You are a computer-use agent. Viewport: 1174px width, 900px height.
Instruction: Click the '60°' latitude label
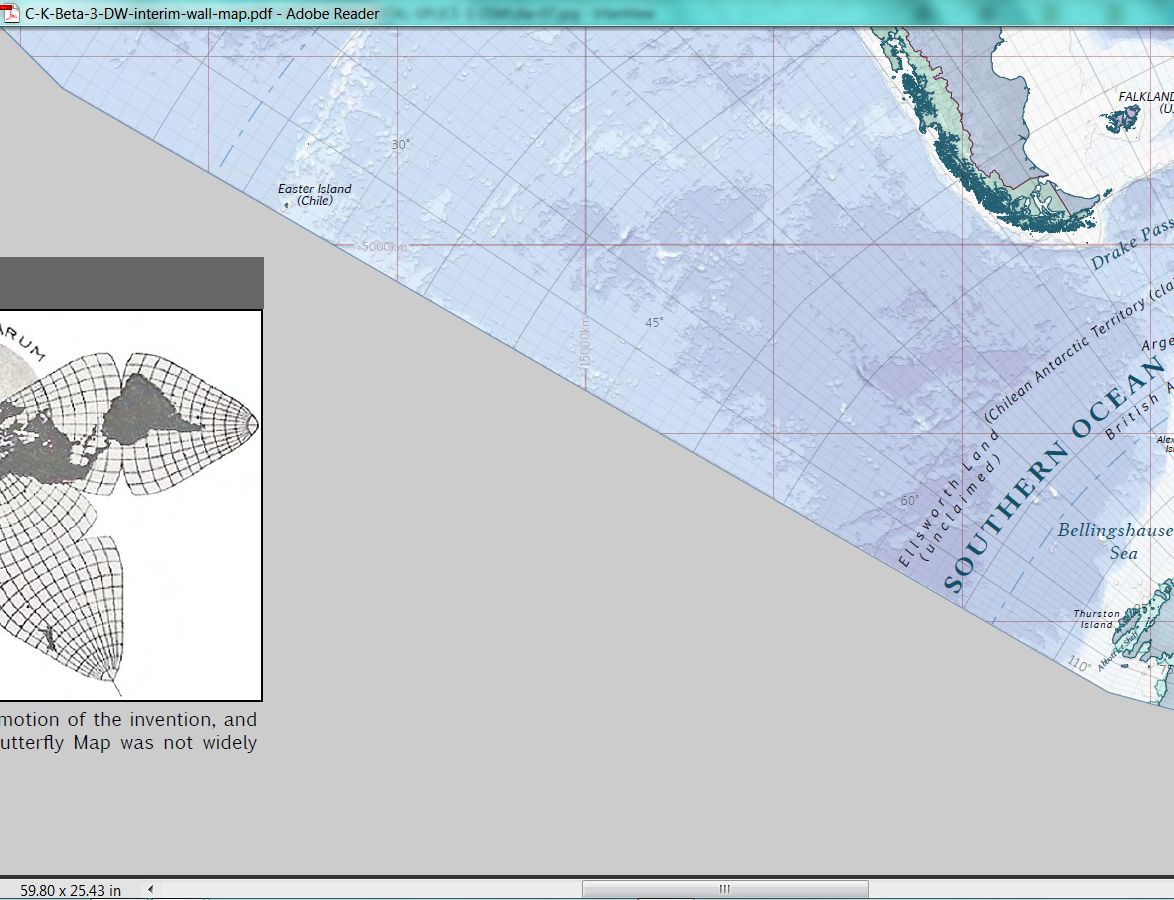[x=909, y=500]
